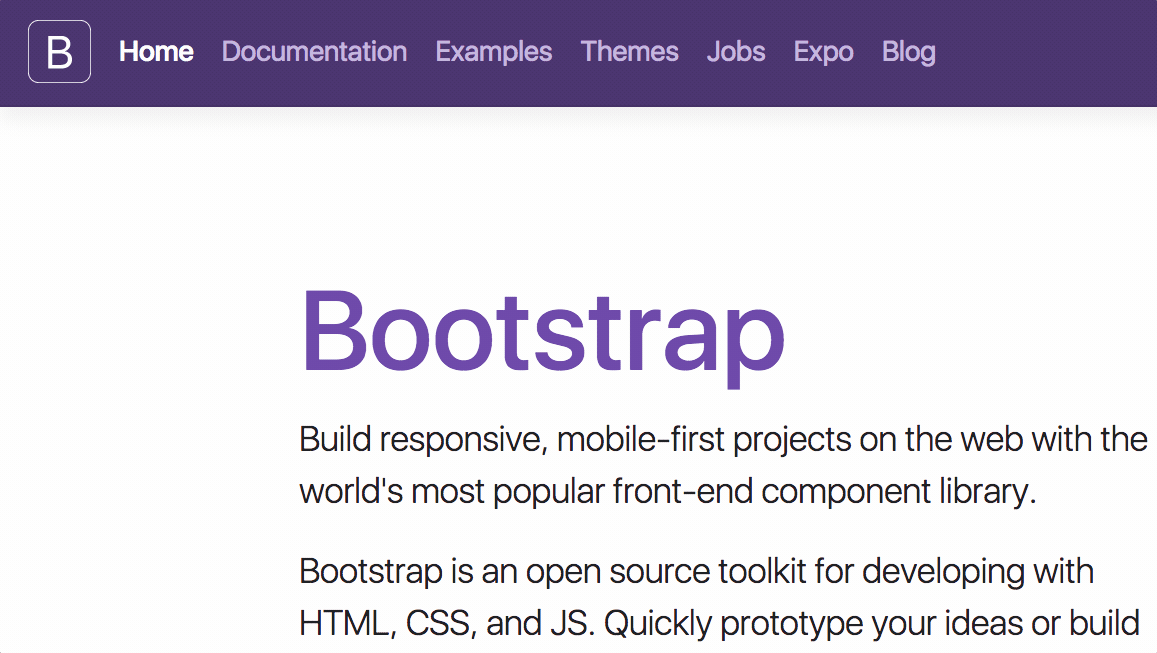
Task: Go to the Documentation page
Action: tap(314, 52)
